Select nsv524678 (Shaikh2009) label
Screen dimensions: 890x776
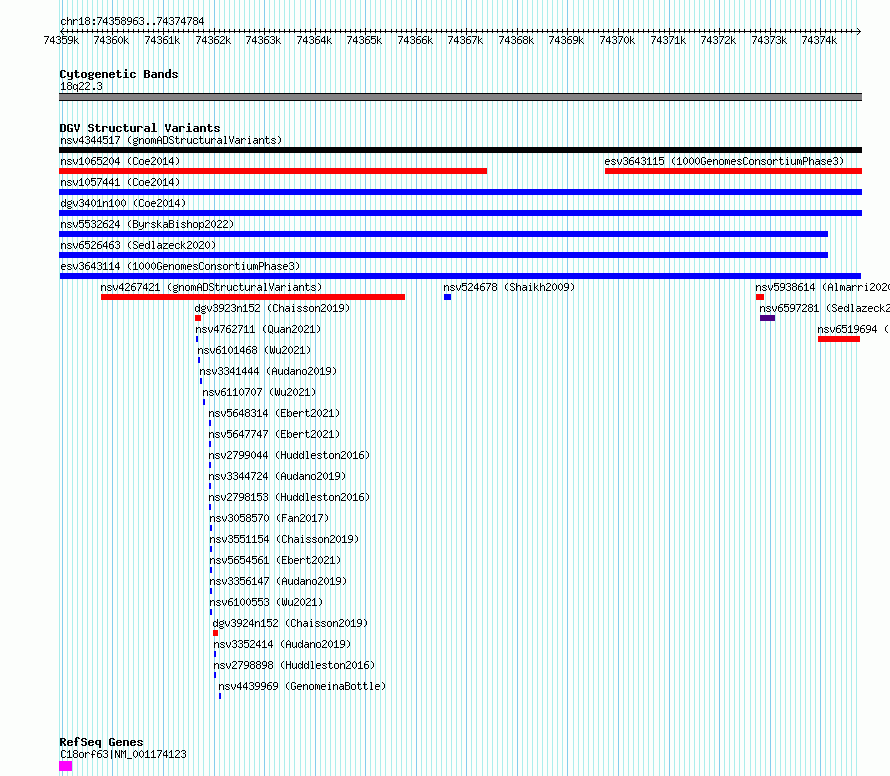509,287
